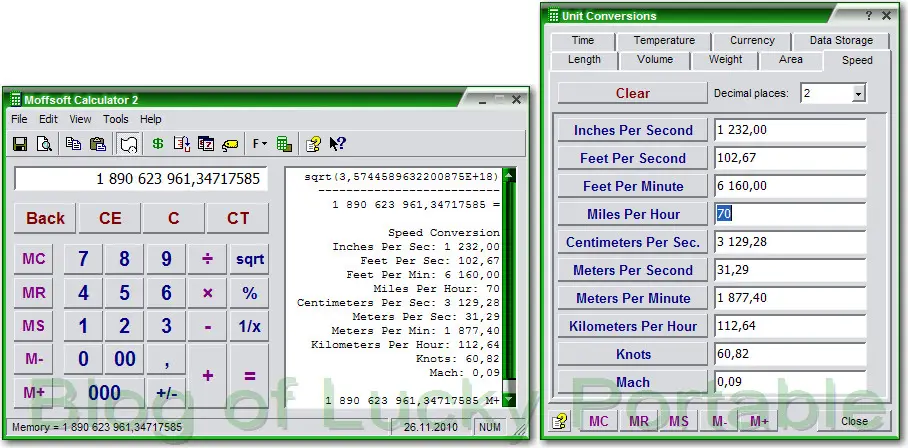Open the Tools menu
Image resolution: width=908 pixels, height=448 pixels.
(x=116, y=119)
